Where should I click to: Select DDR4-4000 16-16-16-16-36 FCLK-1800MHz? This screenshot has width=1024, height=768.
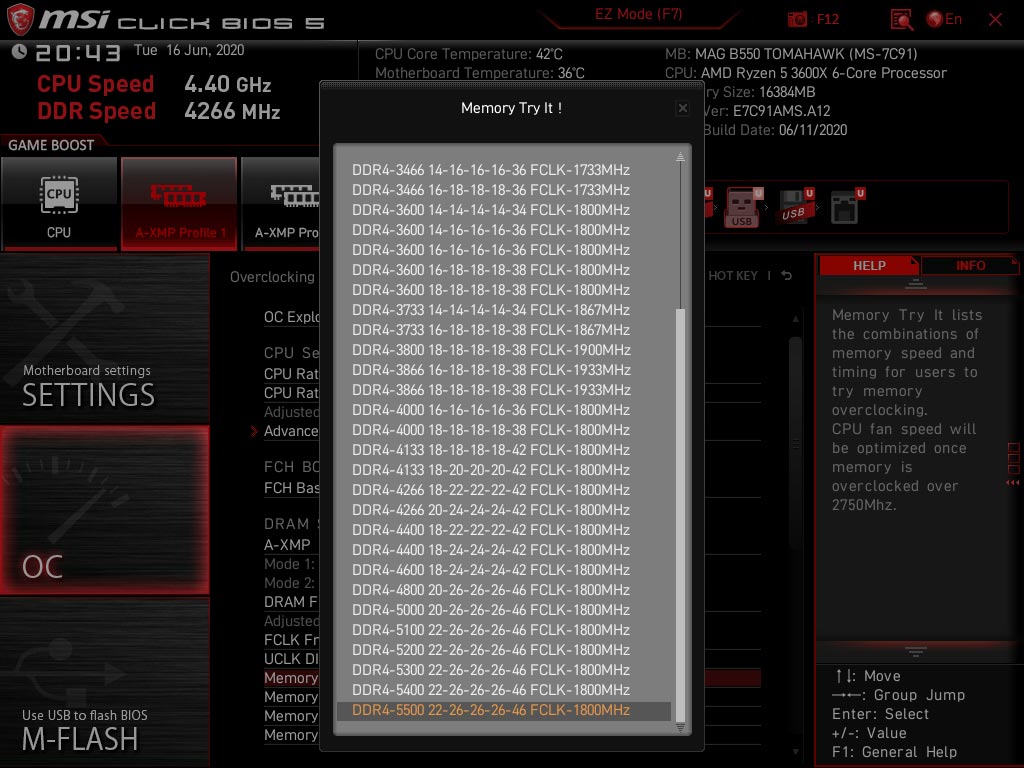490,410
